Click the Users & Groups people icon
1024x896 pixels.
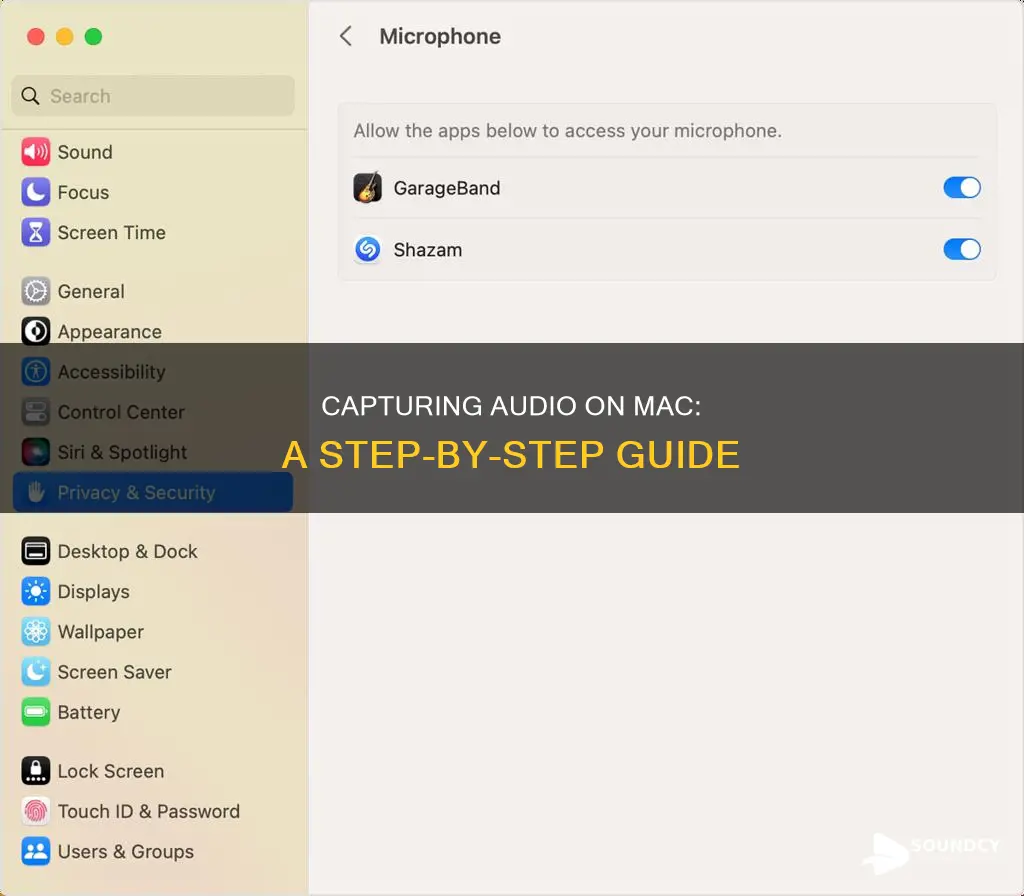(35, 852)
